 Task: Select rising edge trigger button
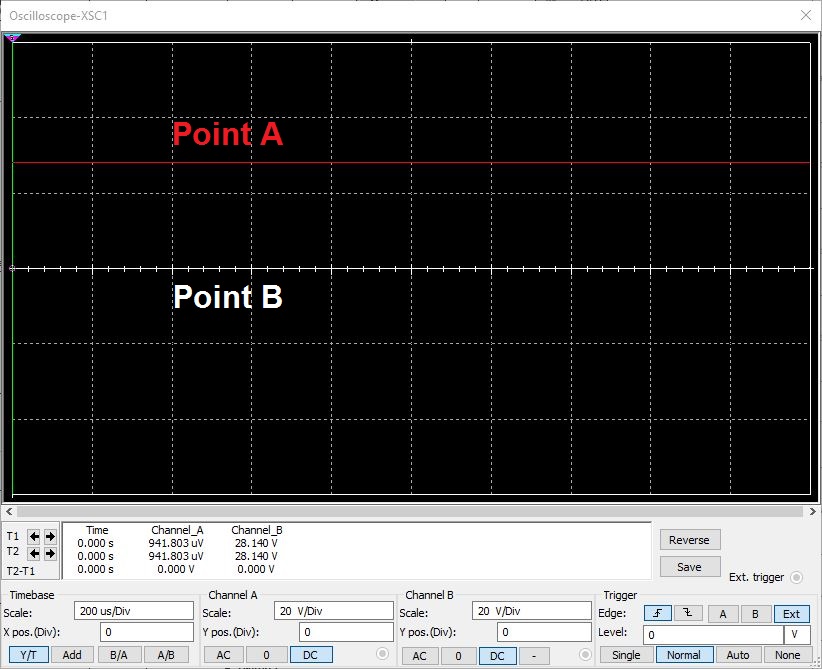click(657, 613)
